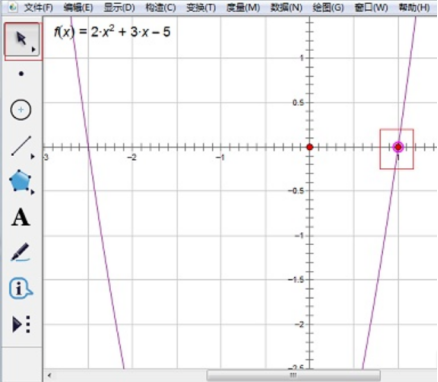Select the Point tool
Image resolution: width=438 pixels, height=382 pixels.
click(21, 74)
